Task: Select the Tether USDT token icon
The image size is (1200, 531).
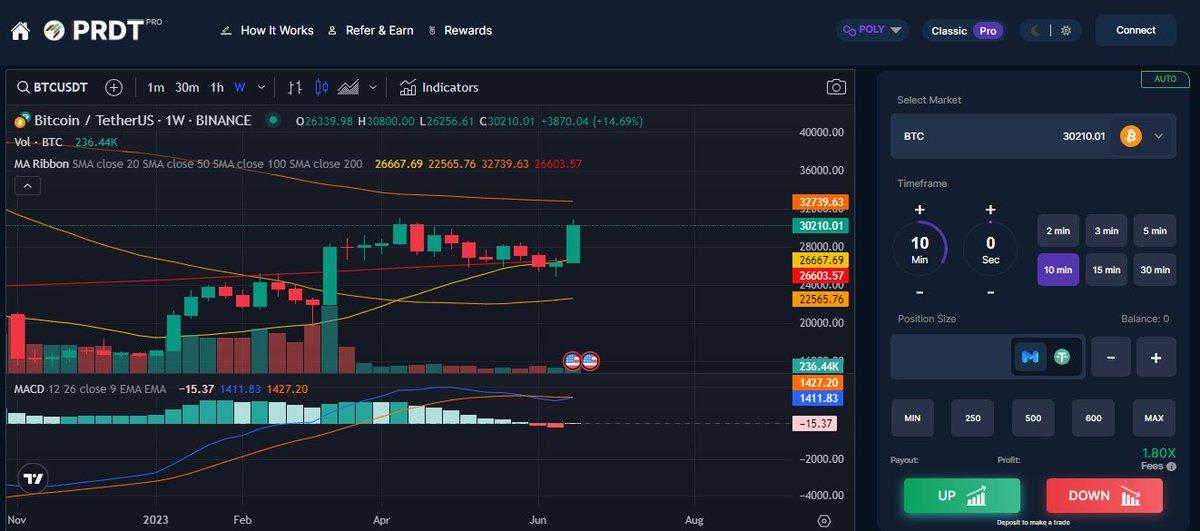Action: [1060, 356]
